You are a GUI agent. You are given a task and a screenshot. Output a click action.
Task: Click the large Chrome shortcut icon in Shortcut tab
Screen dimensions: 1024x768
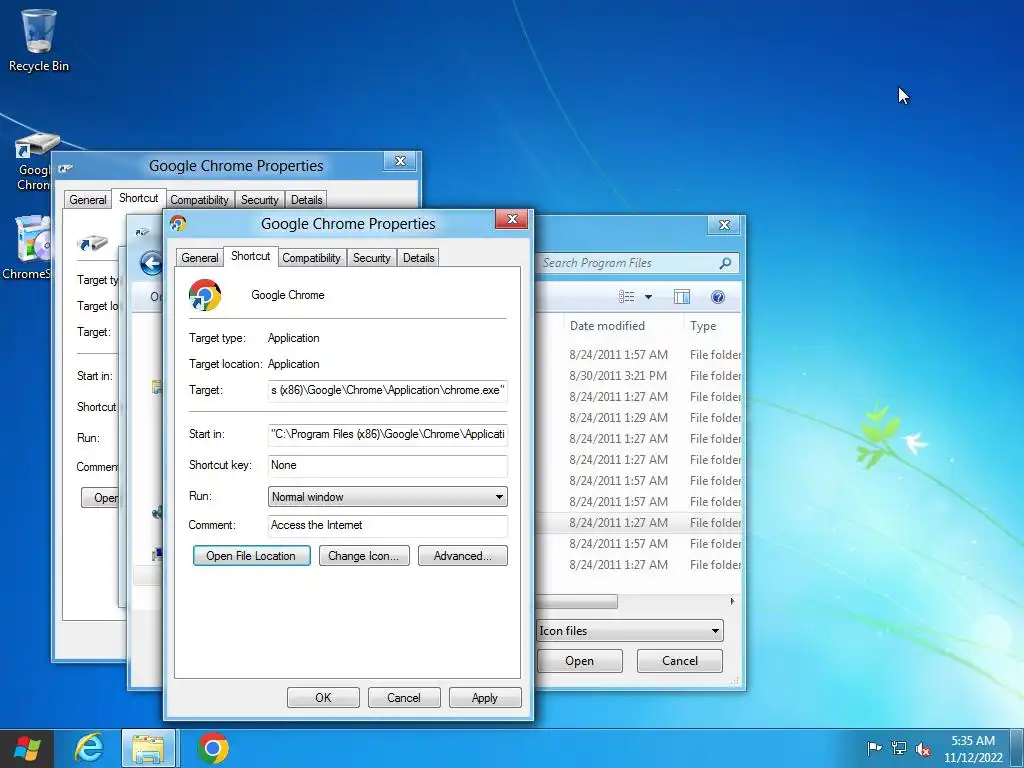click(205, 295)
